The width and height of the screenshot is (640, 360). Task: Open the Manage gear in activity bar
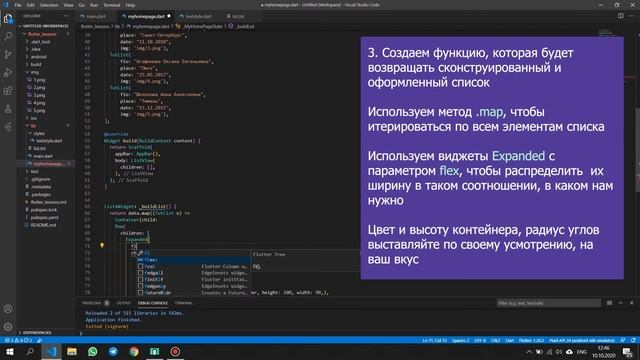click(8, 327)
